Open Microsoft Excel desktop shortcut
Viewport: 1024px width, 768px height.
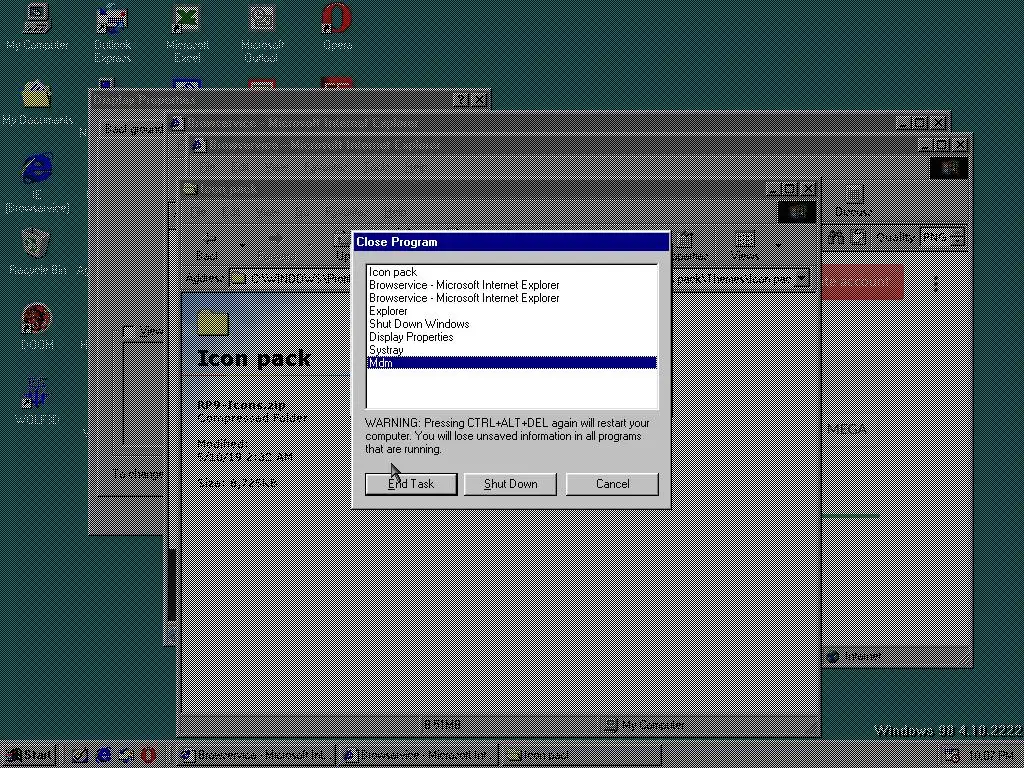coord(187,33)
